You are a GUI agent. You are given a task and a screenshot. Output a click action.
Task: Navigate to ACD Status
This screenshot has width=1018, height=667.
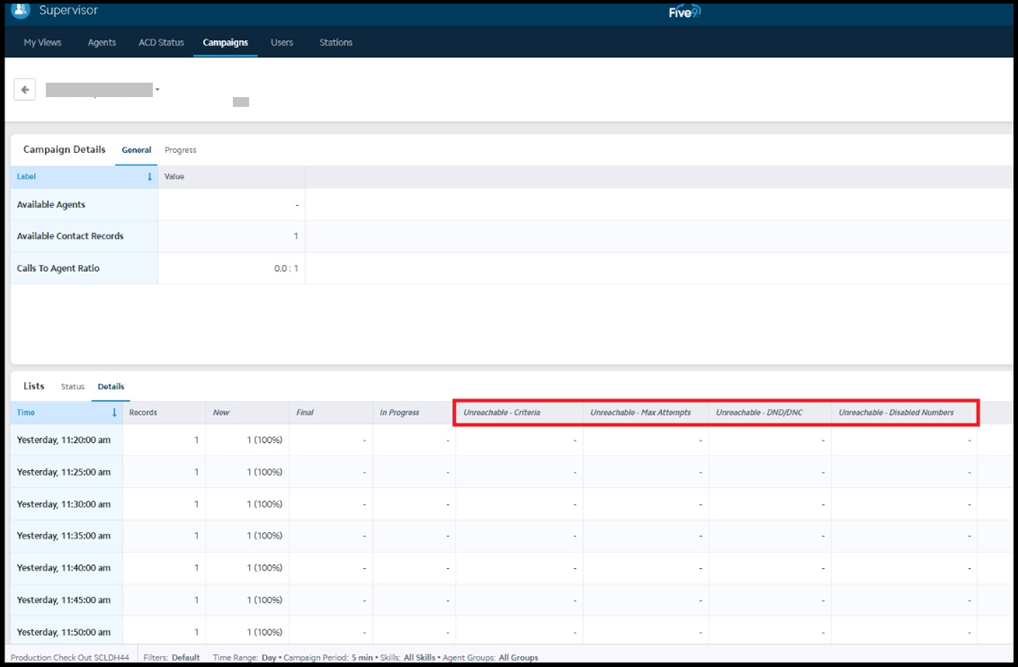click(161, 42)
